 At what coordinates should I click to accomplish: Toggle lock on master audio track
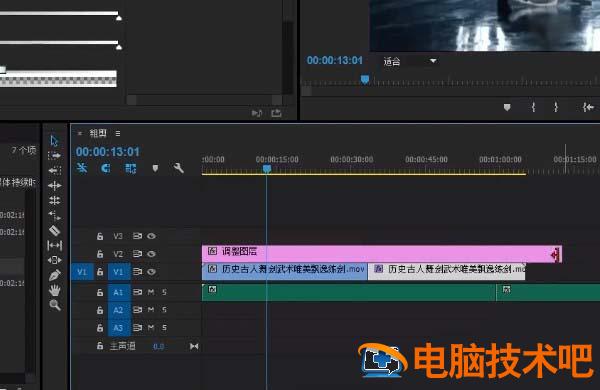pos(100,346)
